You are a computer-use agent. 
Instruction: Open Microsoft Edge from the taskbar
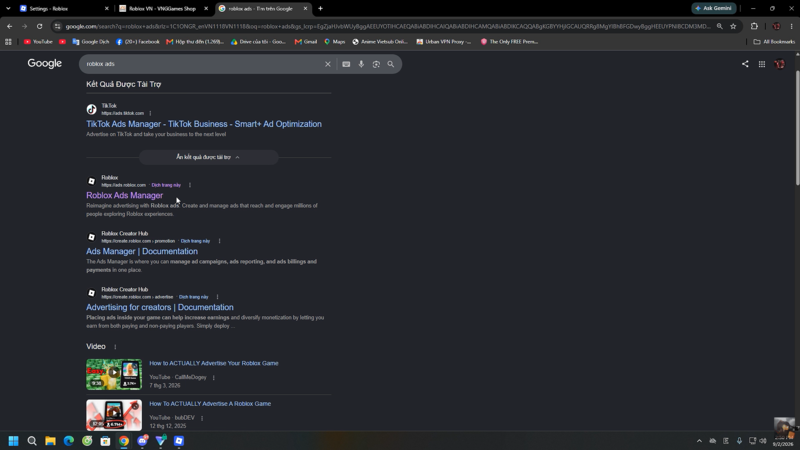[x=68, y=441]
